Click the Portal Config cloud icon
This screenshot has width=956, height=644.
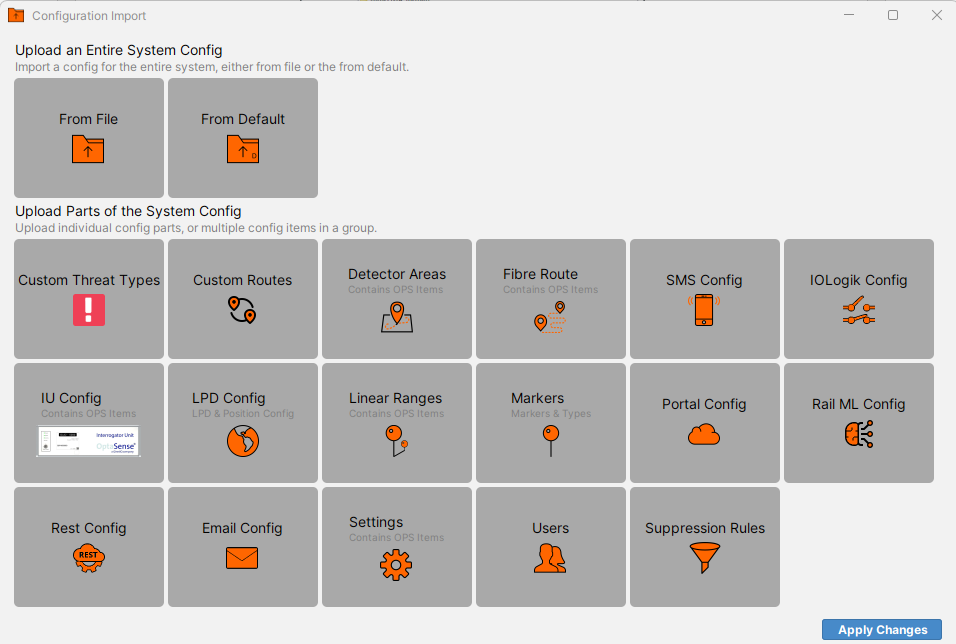pyautogui.click(x=704, y=434)
